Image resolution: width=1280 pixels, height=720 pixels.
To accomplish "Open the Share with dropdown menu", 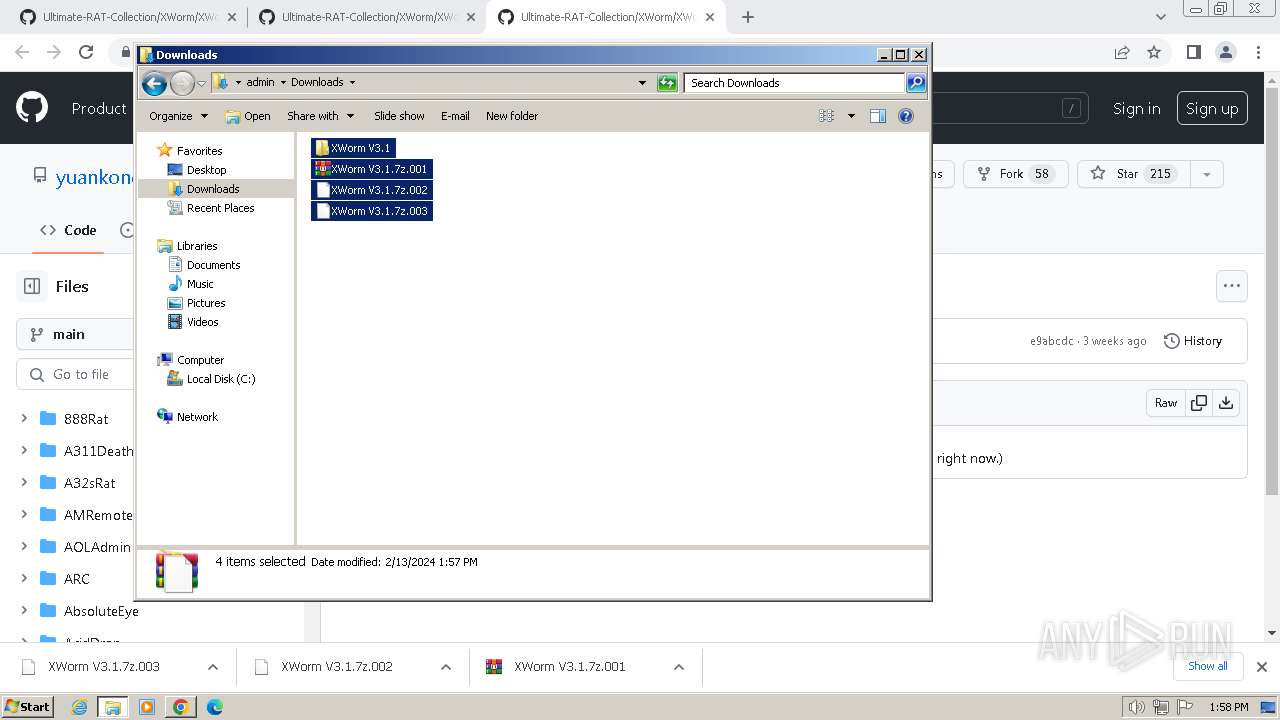I will (320, 116).
